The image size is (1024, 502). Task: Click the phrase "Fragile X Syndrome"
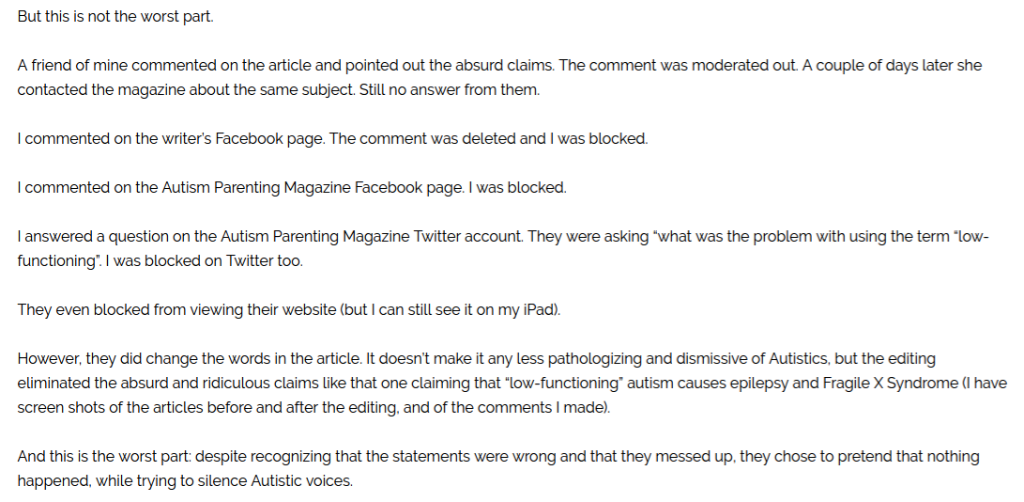click(871, 382)
